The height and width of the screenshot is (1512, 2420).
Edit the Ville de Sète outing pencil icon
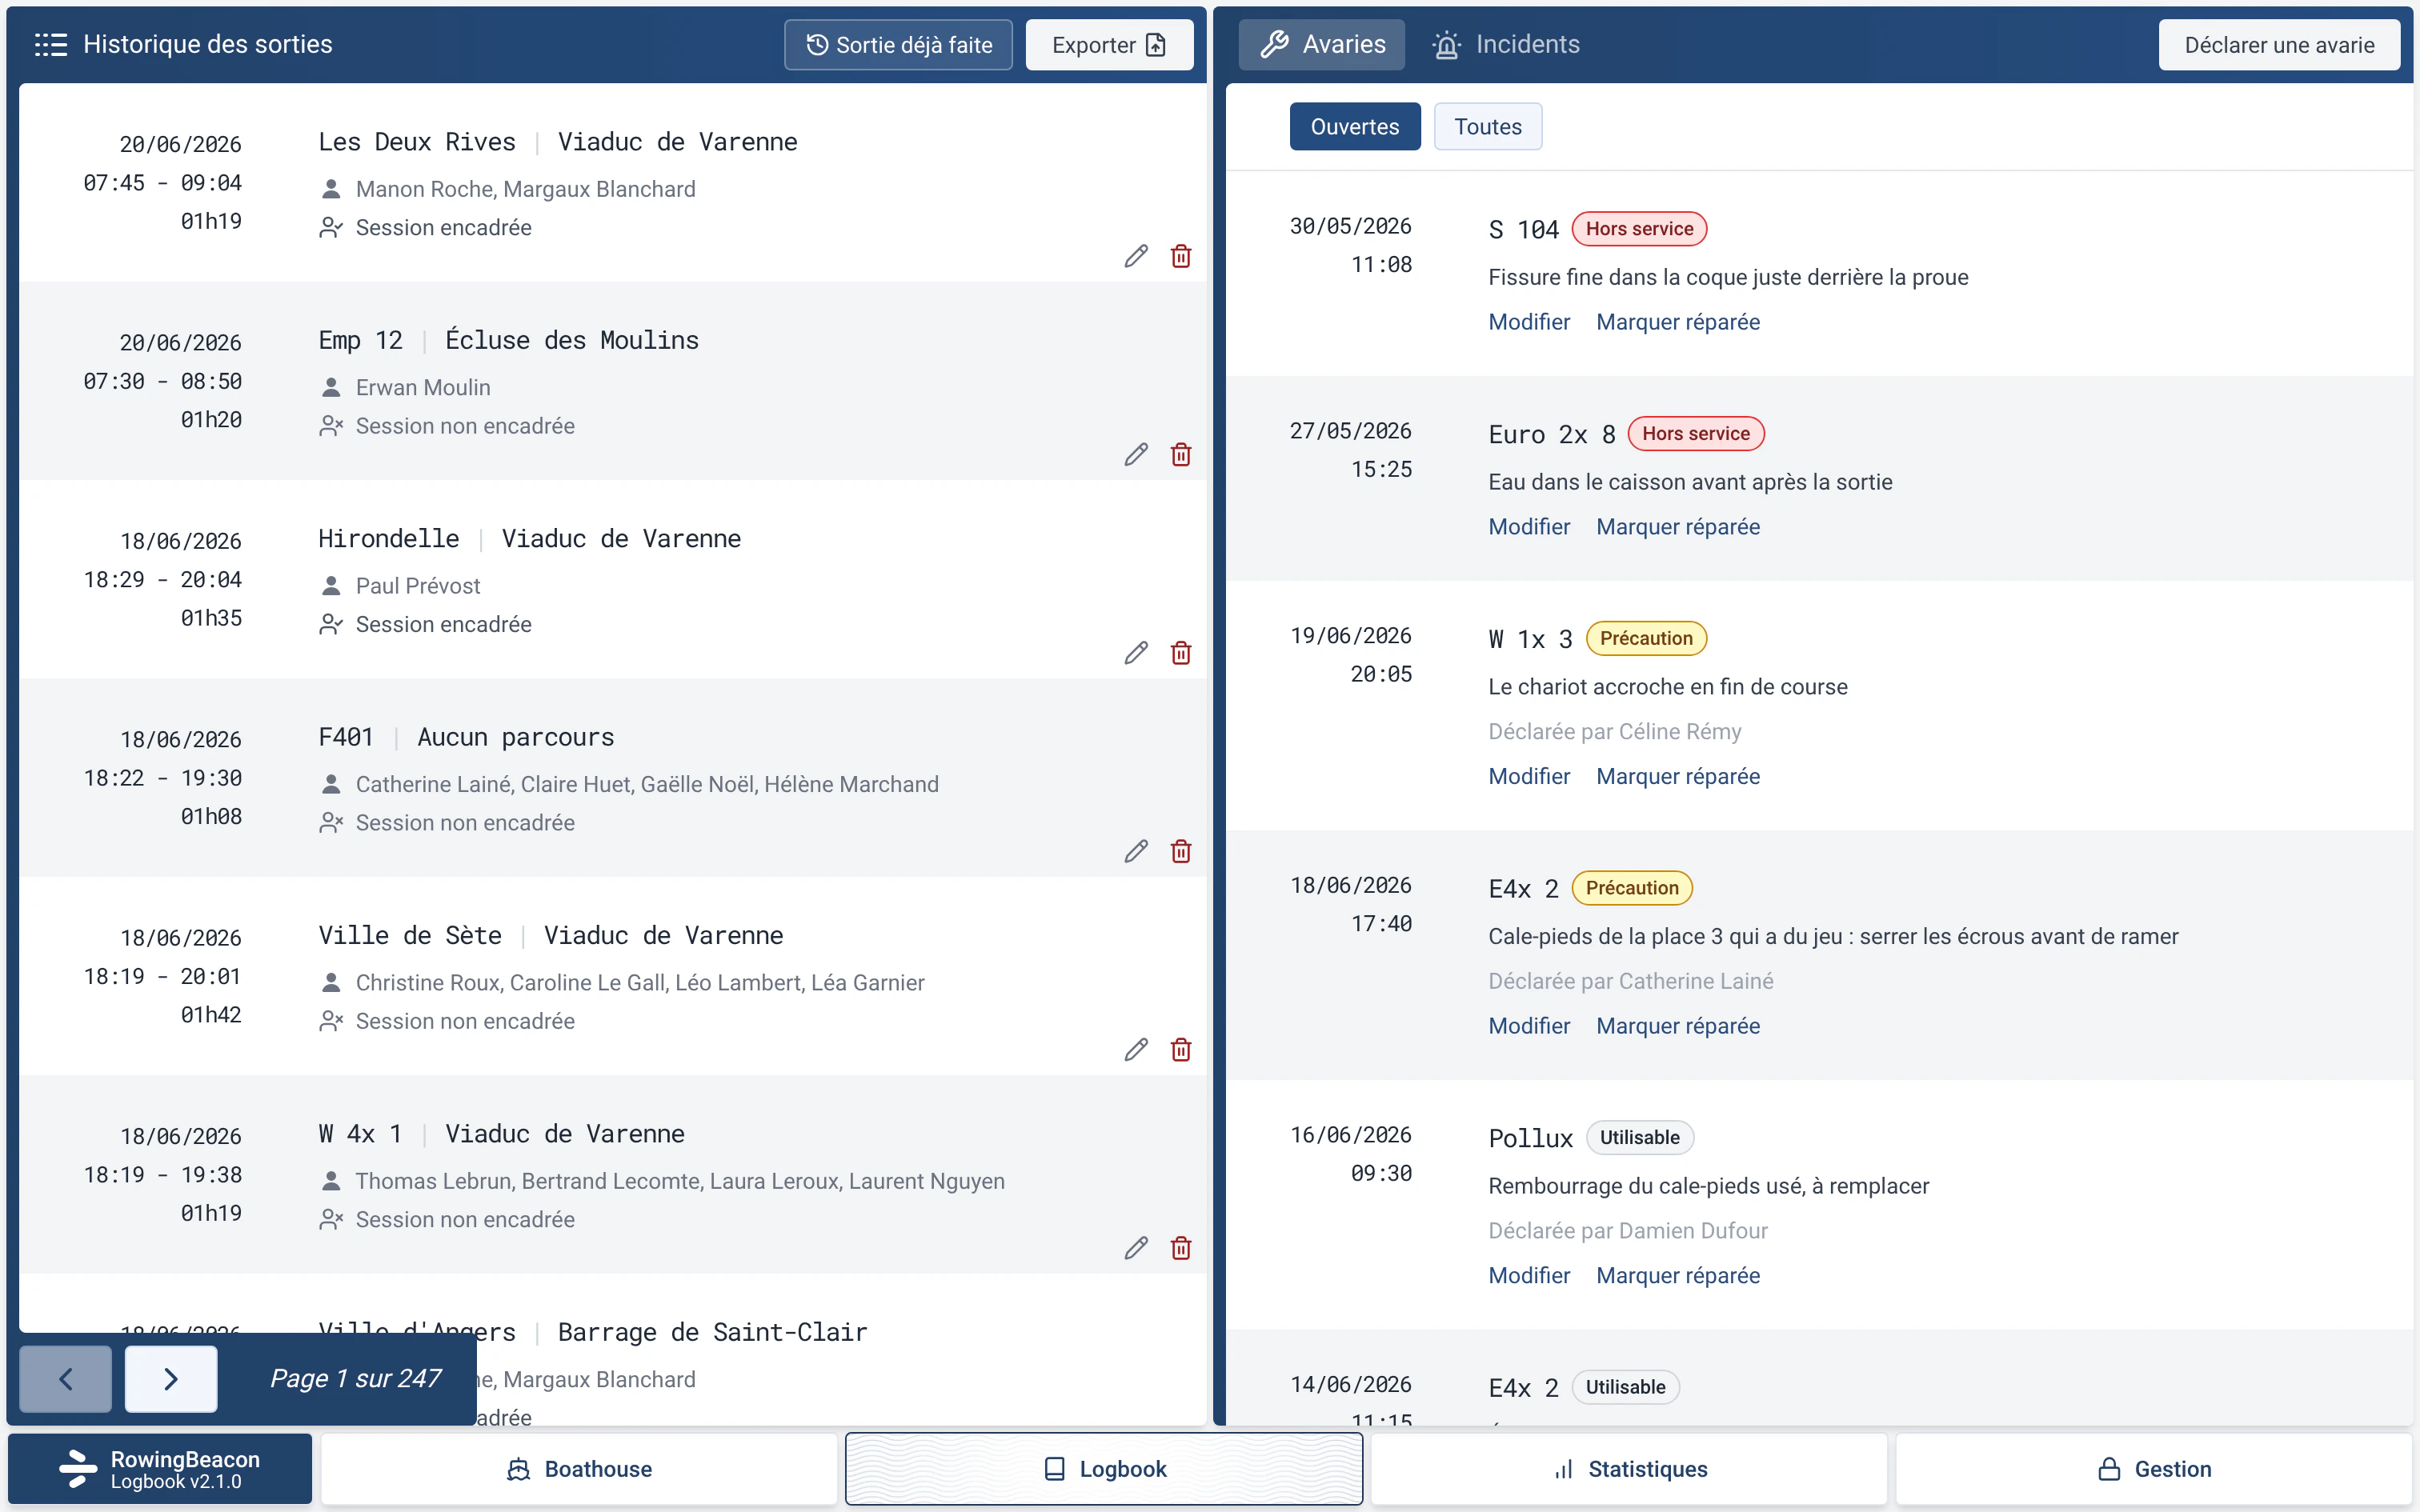click(1136, 1050)
